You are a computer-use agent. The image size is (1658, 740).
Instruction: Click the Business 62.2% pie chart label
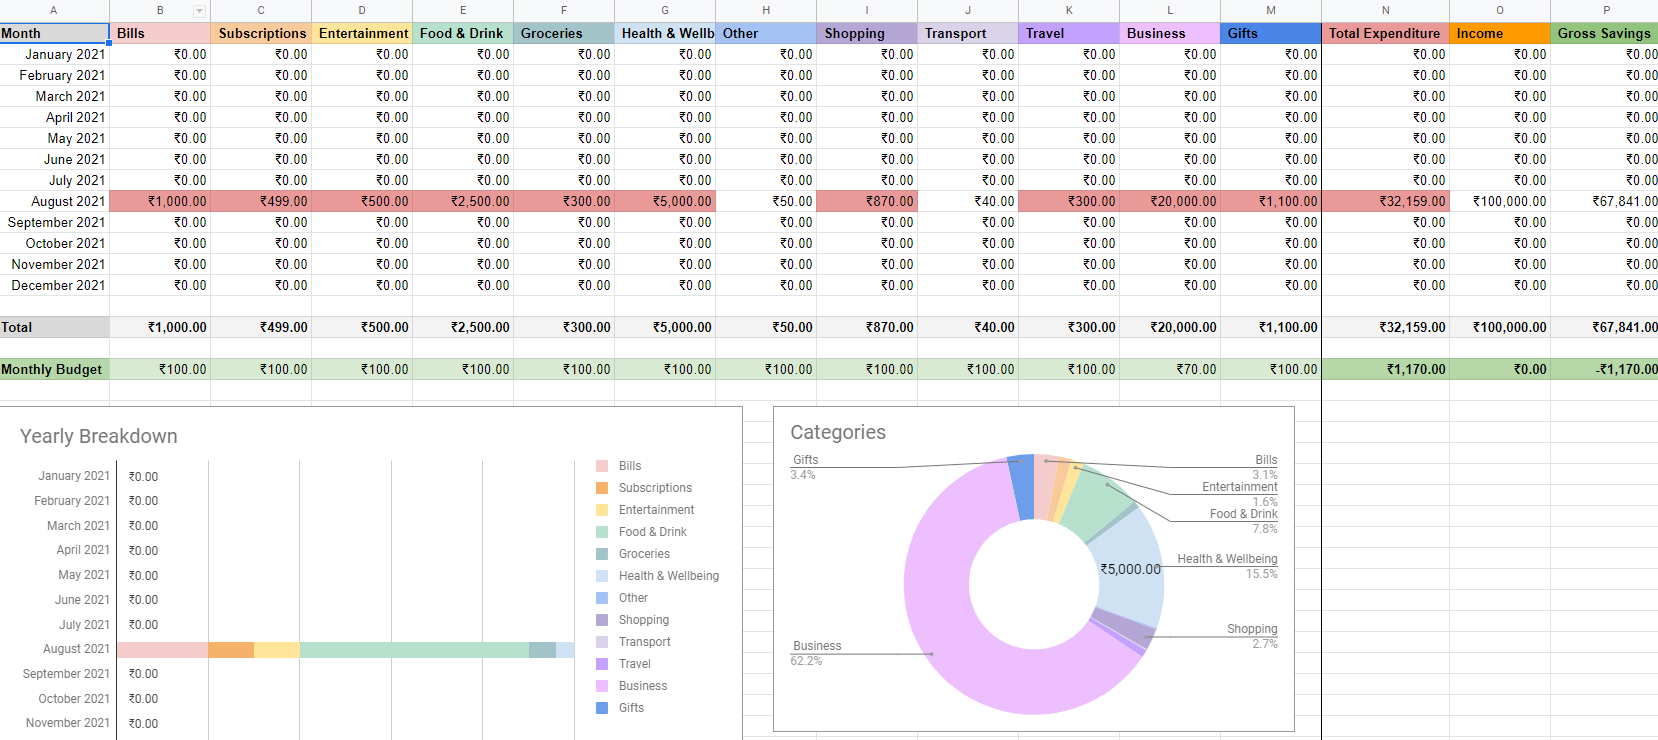tap(816, 653)
